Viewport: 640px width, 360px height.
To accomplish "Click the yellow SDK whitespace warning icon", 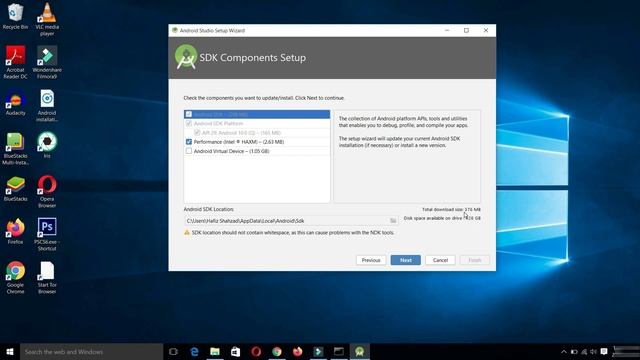I will [187, 232].
